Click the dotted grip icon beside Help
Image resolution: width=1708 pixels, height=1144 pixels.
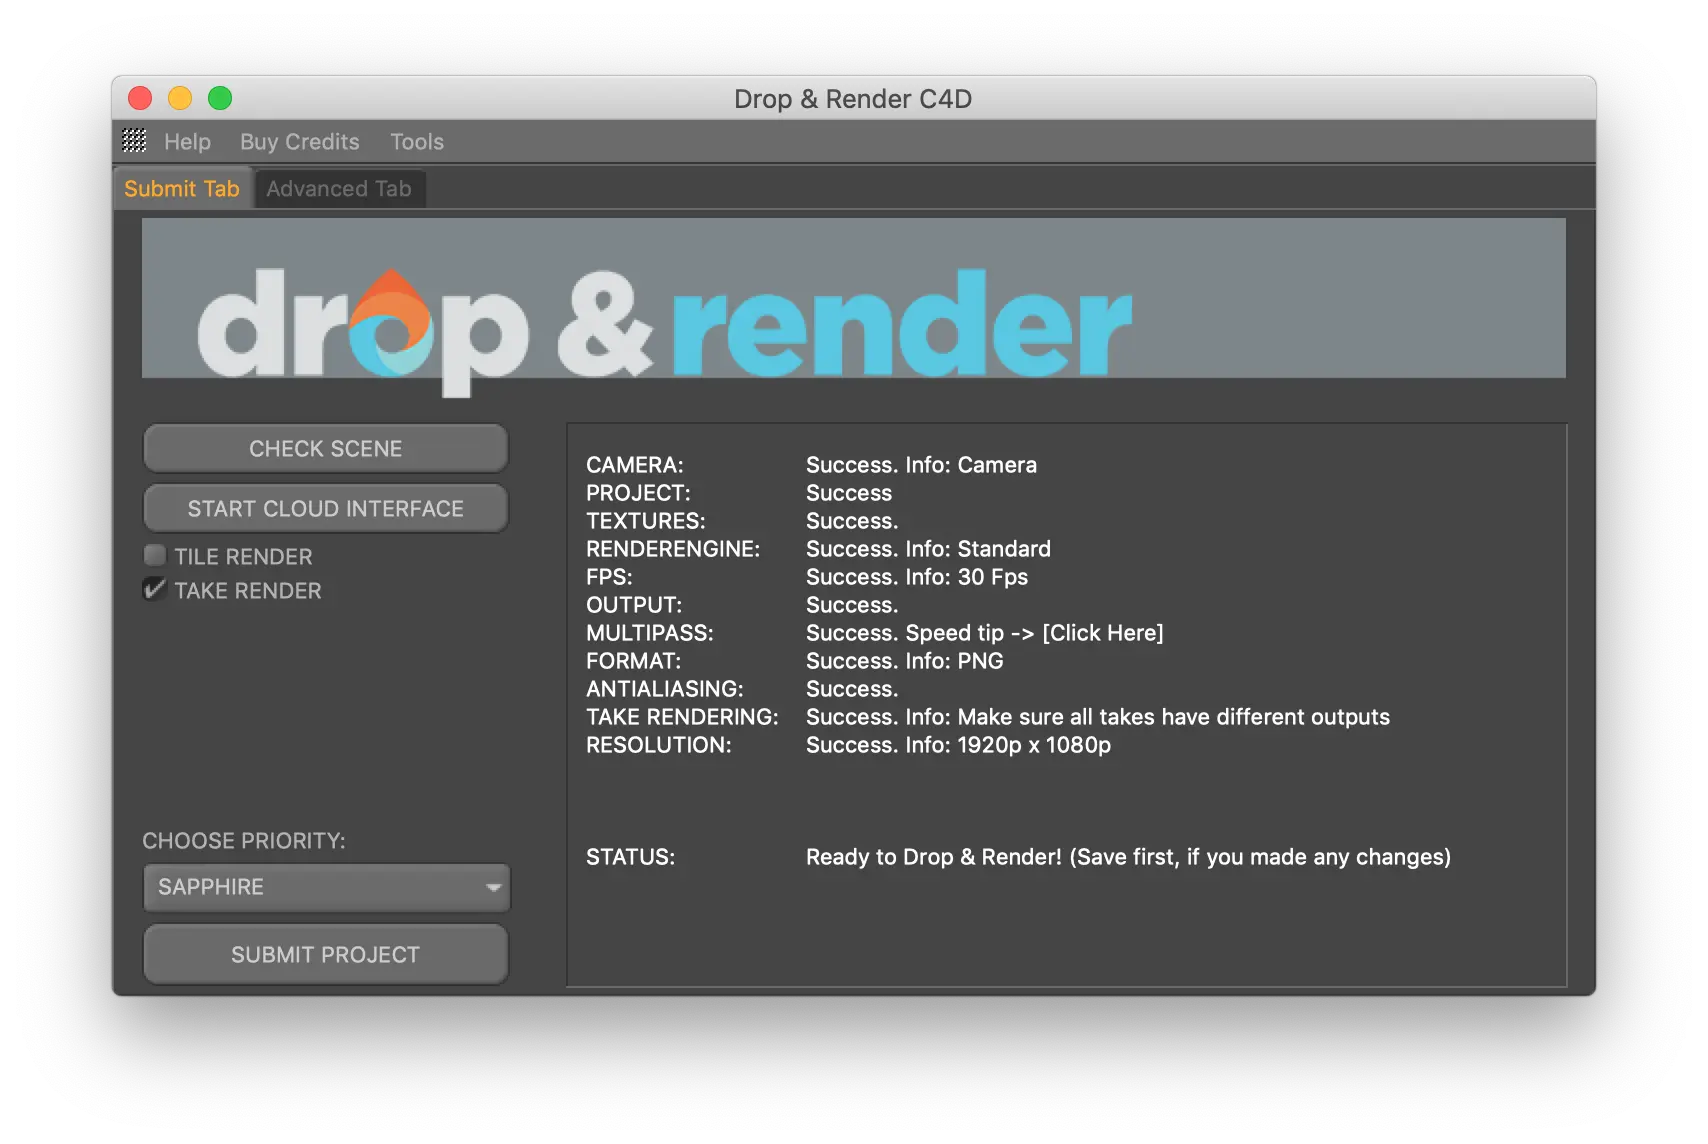click(134, 141)
